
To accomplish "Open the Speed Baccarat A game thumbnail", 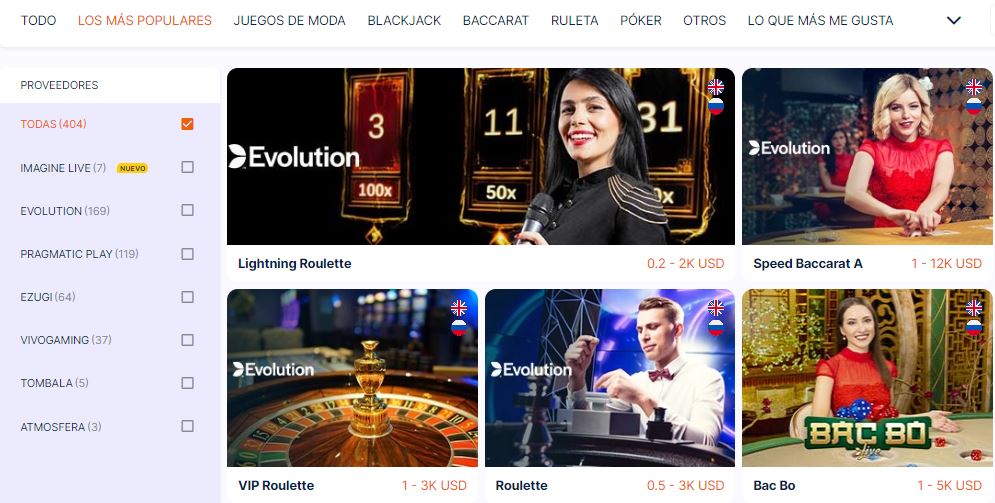I will pos(867,156).
